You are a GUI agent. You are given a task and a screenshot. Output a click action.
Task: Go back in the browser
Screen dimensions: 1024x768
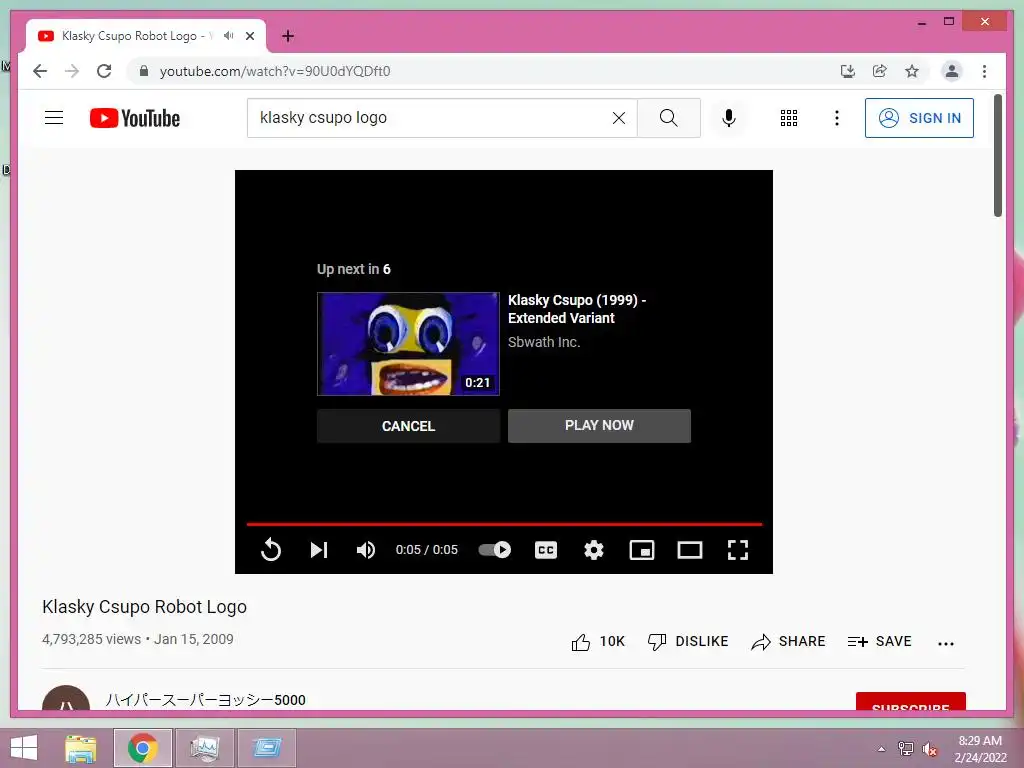click(40, 71)
